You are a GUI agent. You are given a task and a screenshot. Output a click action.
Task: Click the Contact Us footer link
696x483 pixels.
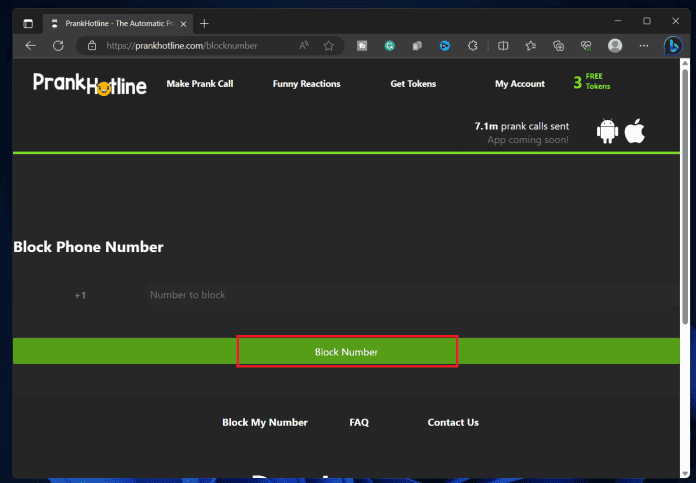coord(453,422)
